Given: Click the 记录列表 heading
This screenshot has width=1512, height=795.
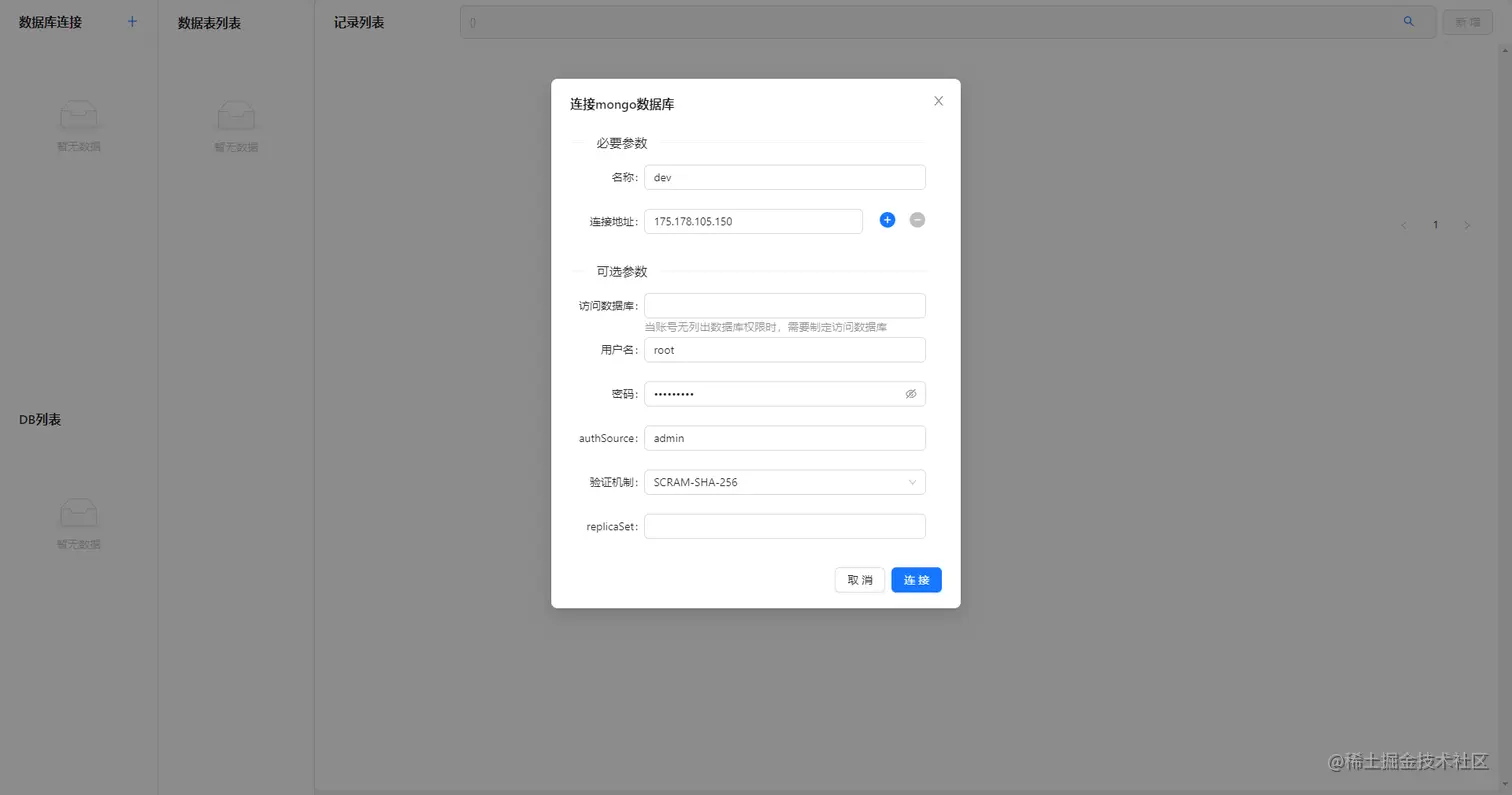Looking at the screenshot, I should 359,22.
